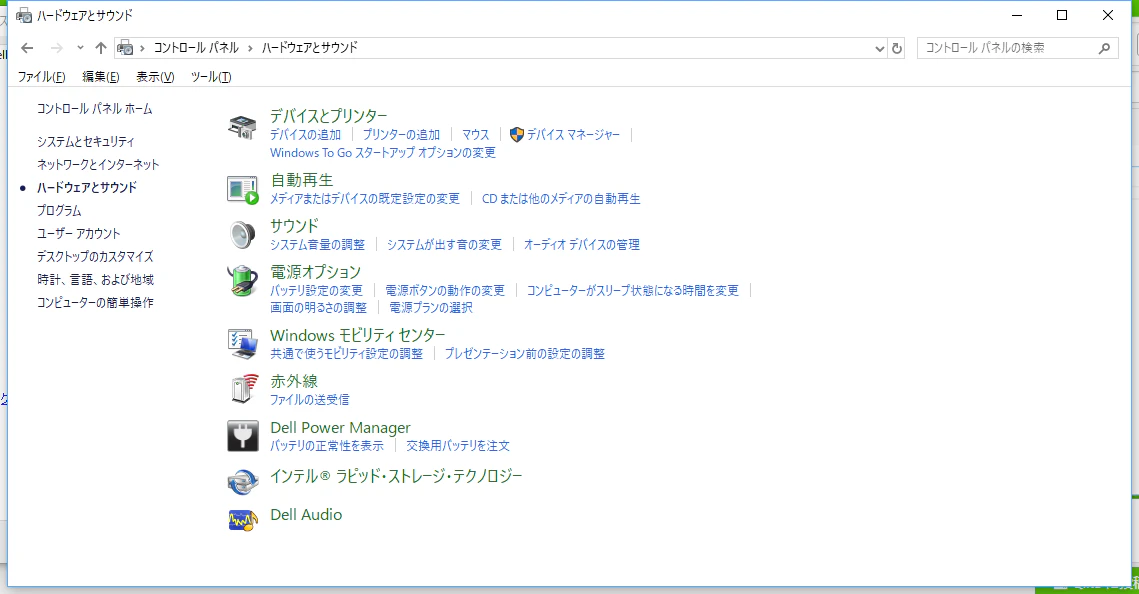Viewport: 1139px width, 594px height.
Task: Click the デバイスの追加 link
Action: click(305, 135)
